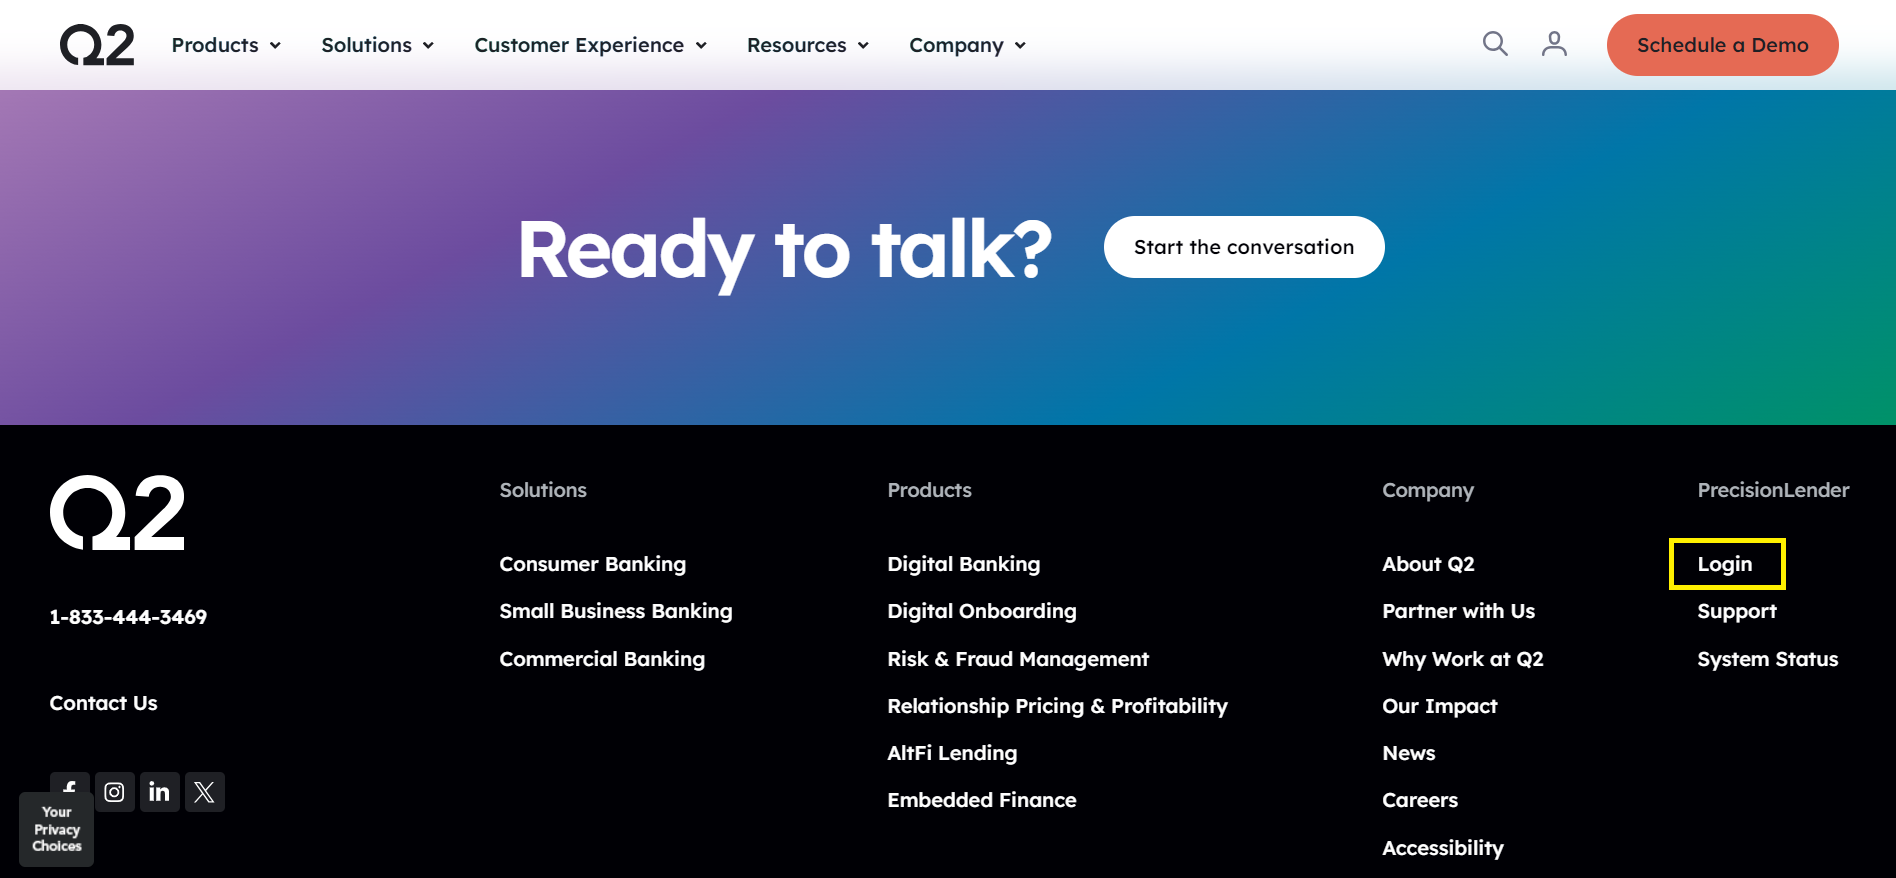The image size is (1896, 878).
Task: Click the Q2 logo in header
Action: click(97, 45)
